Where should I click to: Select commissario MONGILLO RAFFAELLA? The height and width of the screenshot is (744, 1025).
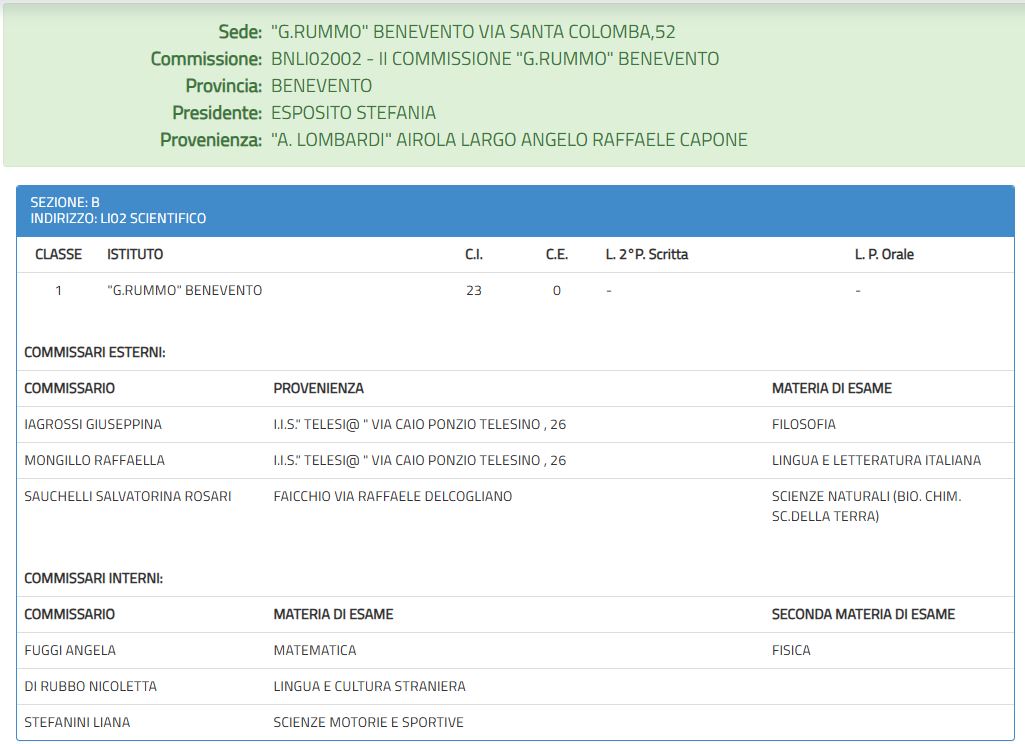coord(94,460)
